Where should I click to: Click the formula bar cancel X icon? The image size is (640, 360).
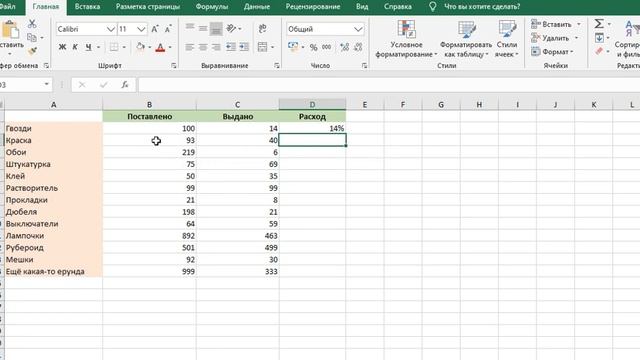pyautogui.click(x=82, y=84)
